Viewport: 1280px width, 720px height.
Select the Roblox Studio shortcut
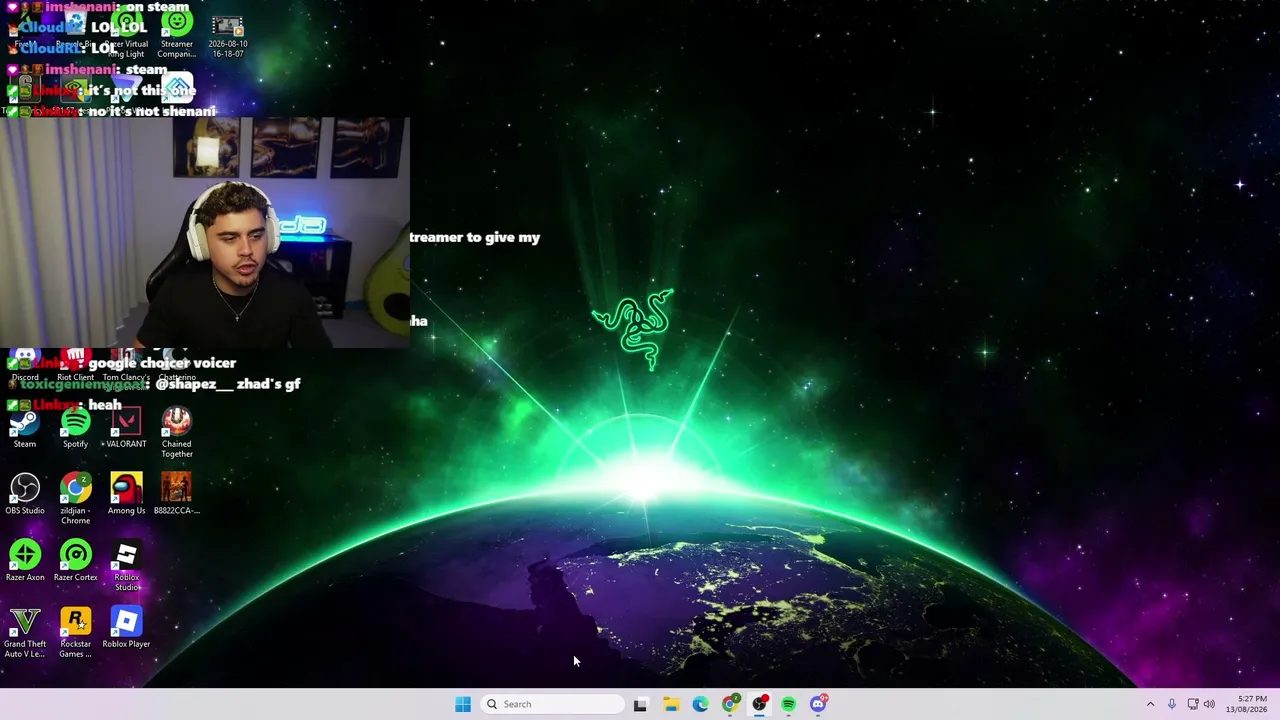point(126,566)
